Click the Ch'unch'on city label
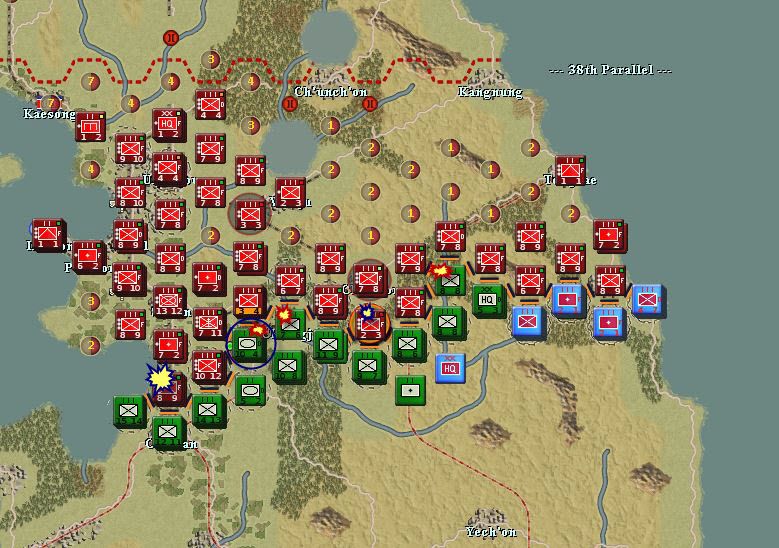The height and width of the screenshot is (548, 779). pyautogui.click(x=331, y=92)
